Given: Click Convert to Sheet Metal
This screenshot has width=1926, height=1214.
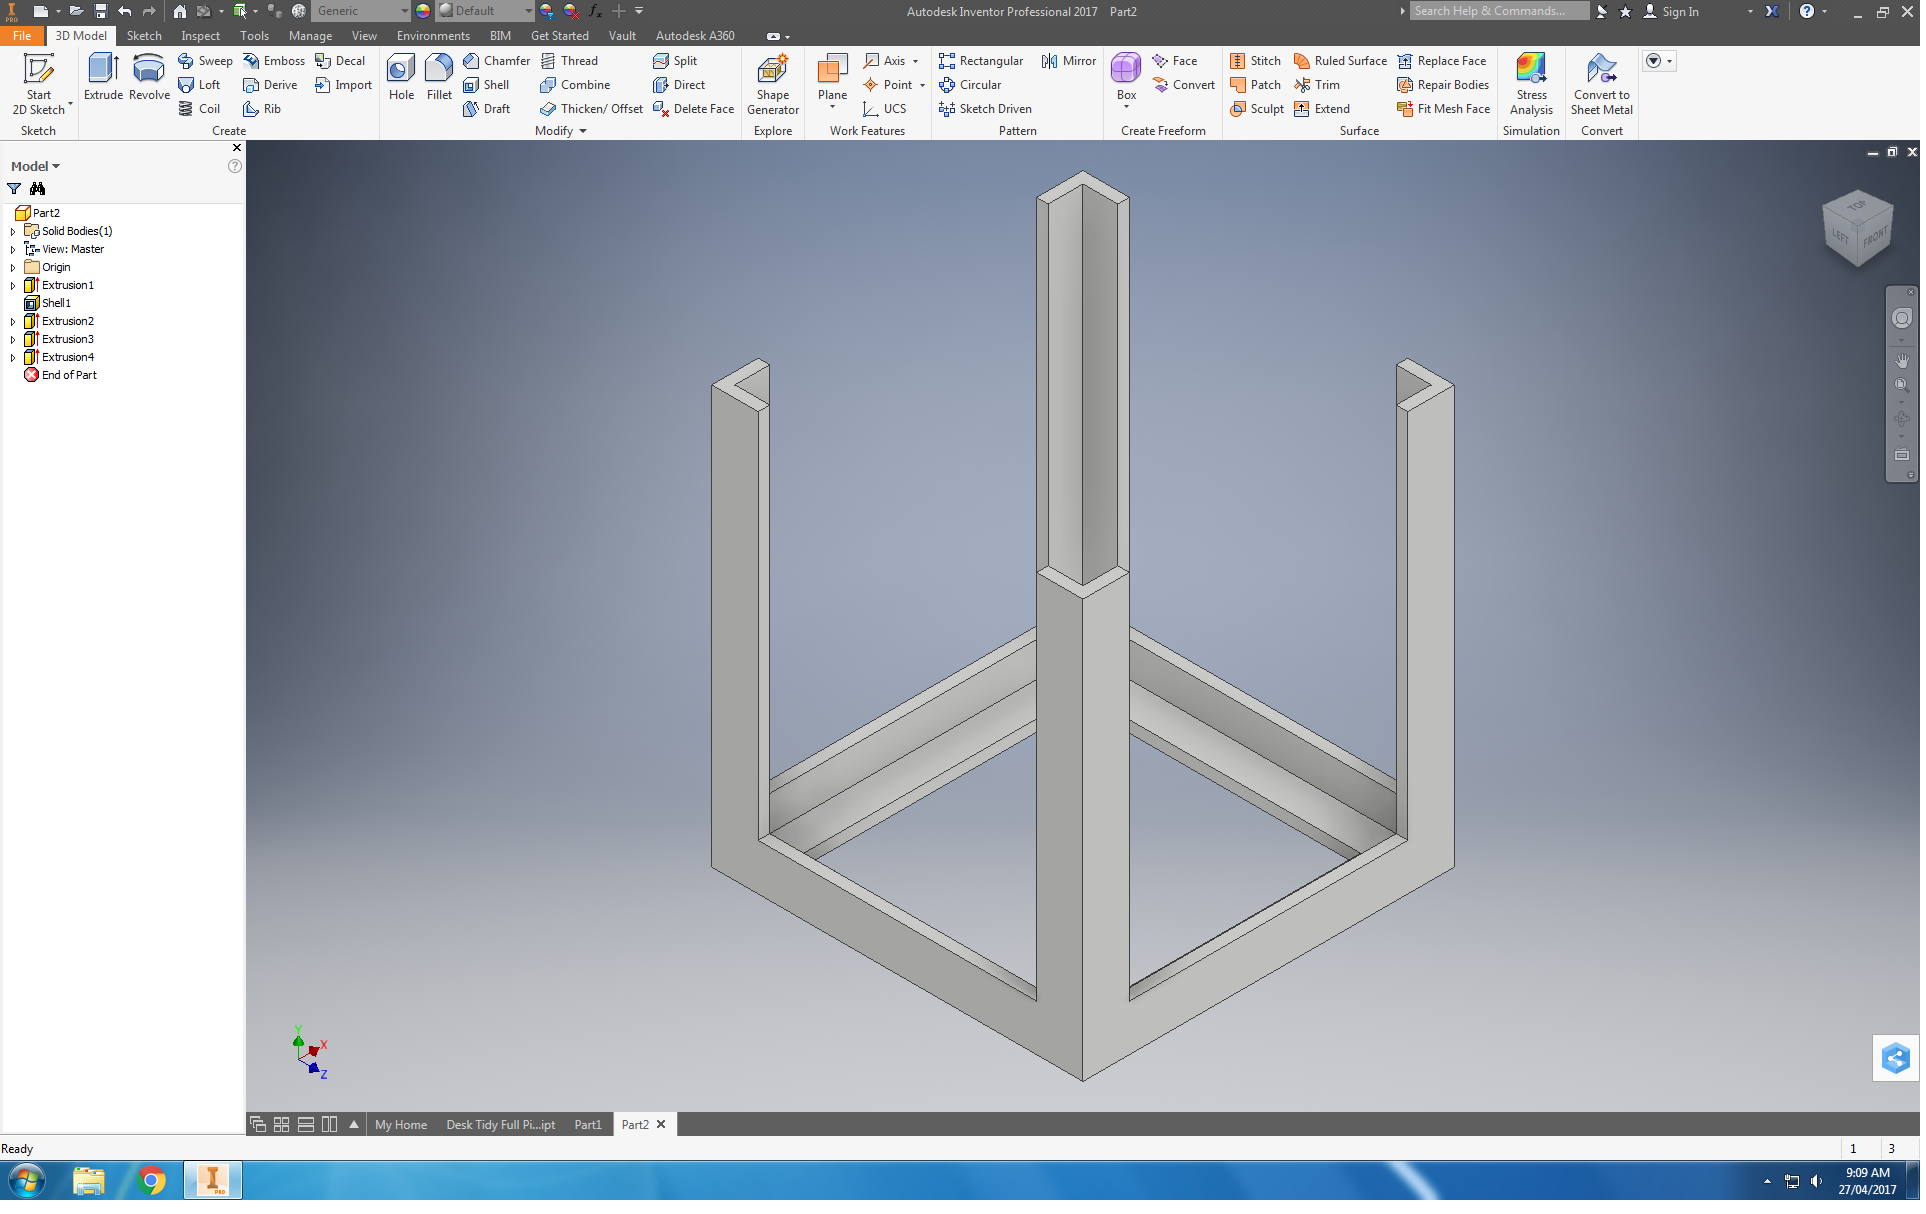Looking at the screenshot, I should [1601, 85].
